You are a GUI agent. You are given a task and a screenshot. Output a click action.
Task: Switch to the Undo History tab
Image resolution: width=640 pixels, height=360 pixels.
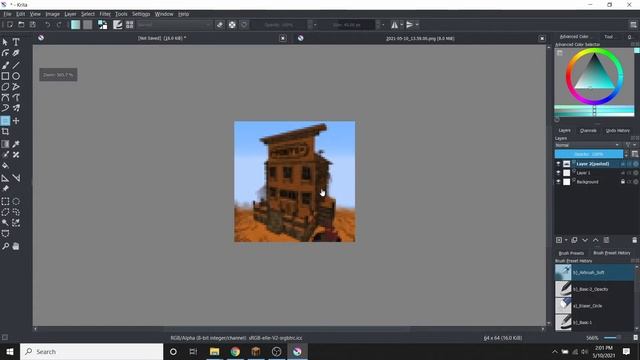coord(618,131)
